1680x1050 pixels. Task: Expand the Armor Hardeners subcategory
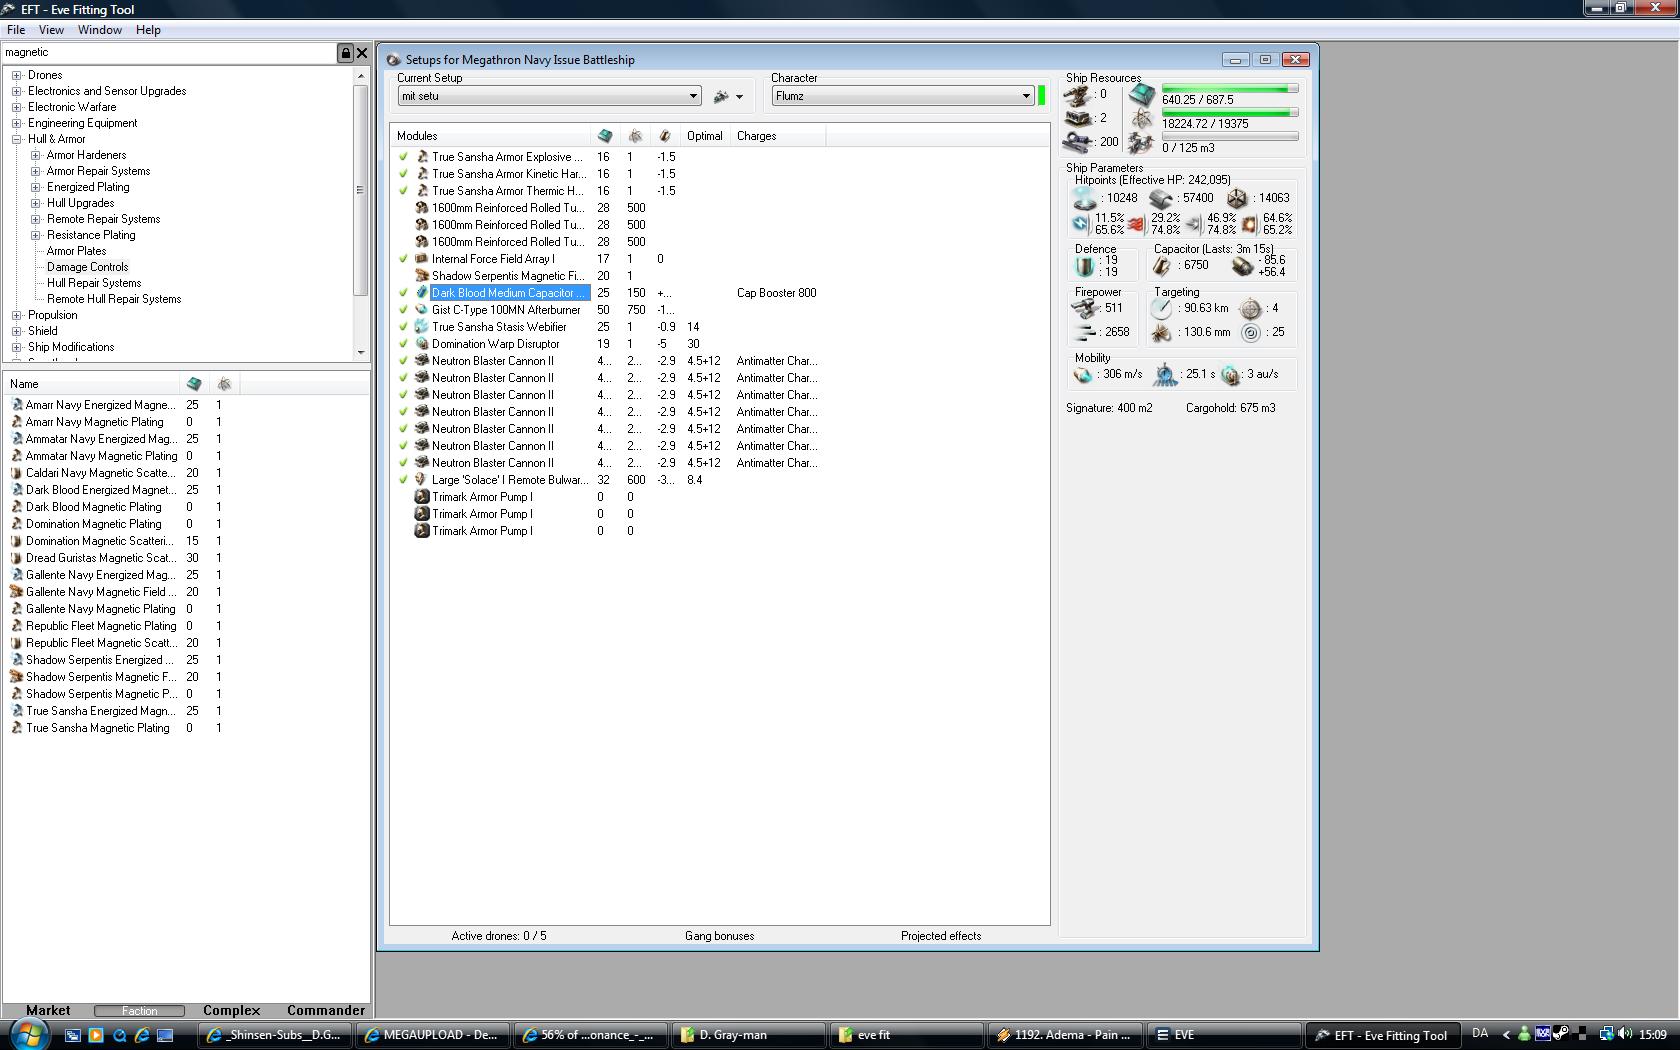point(35,155)
